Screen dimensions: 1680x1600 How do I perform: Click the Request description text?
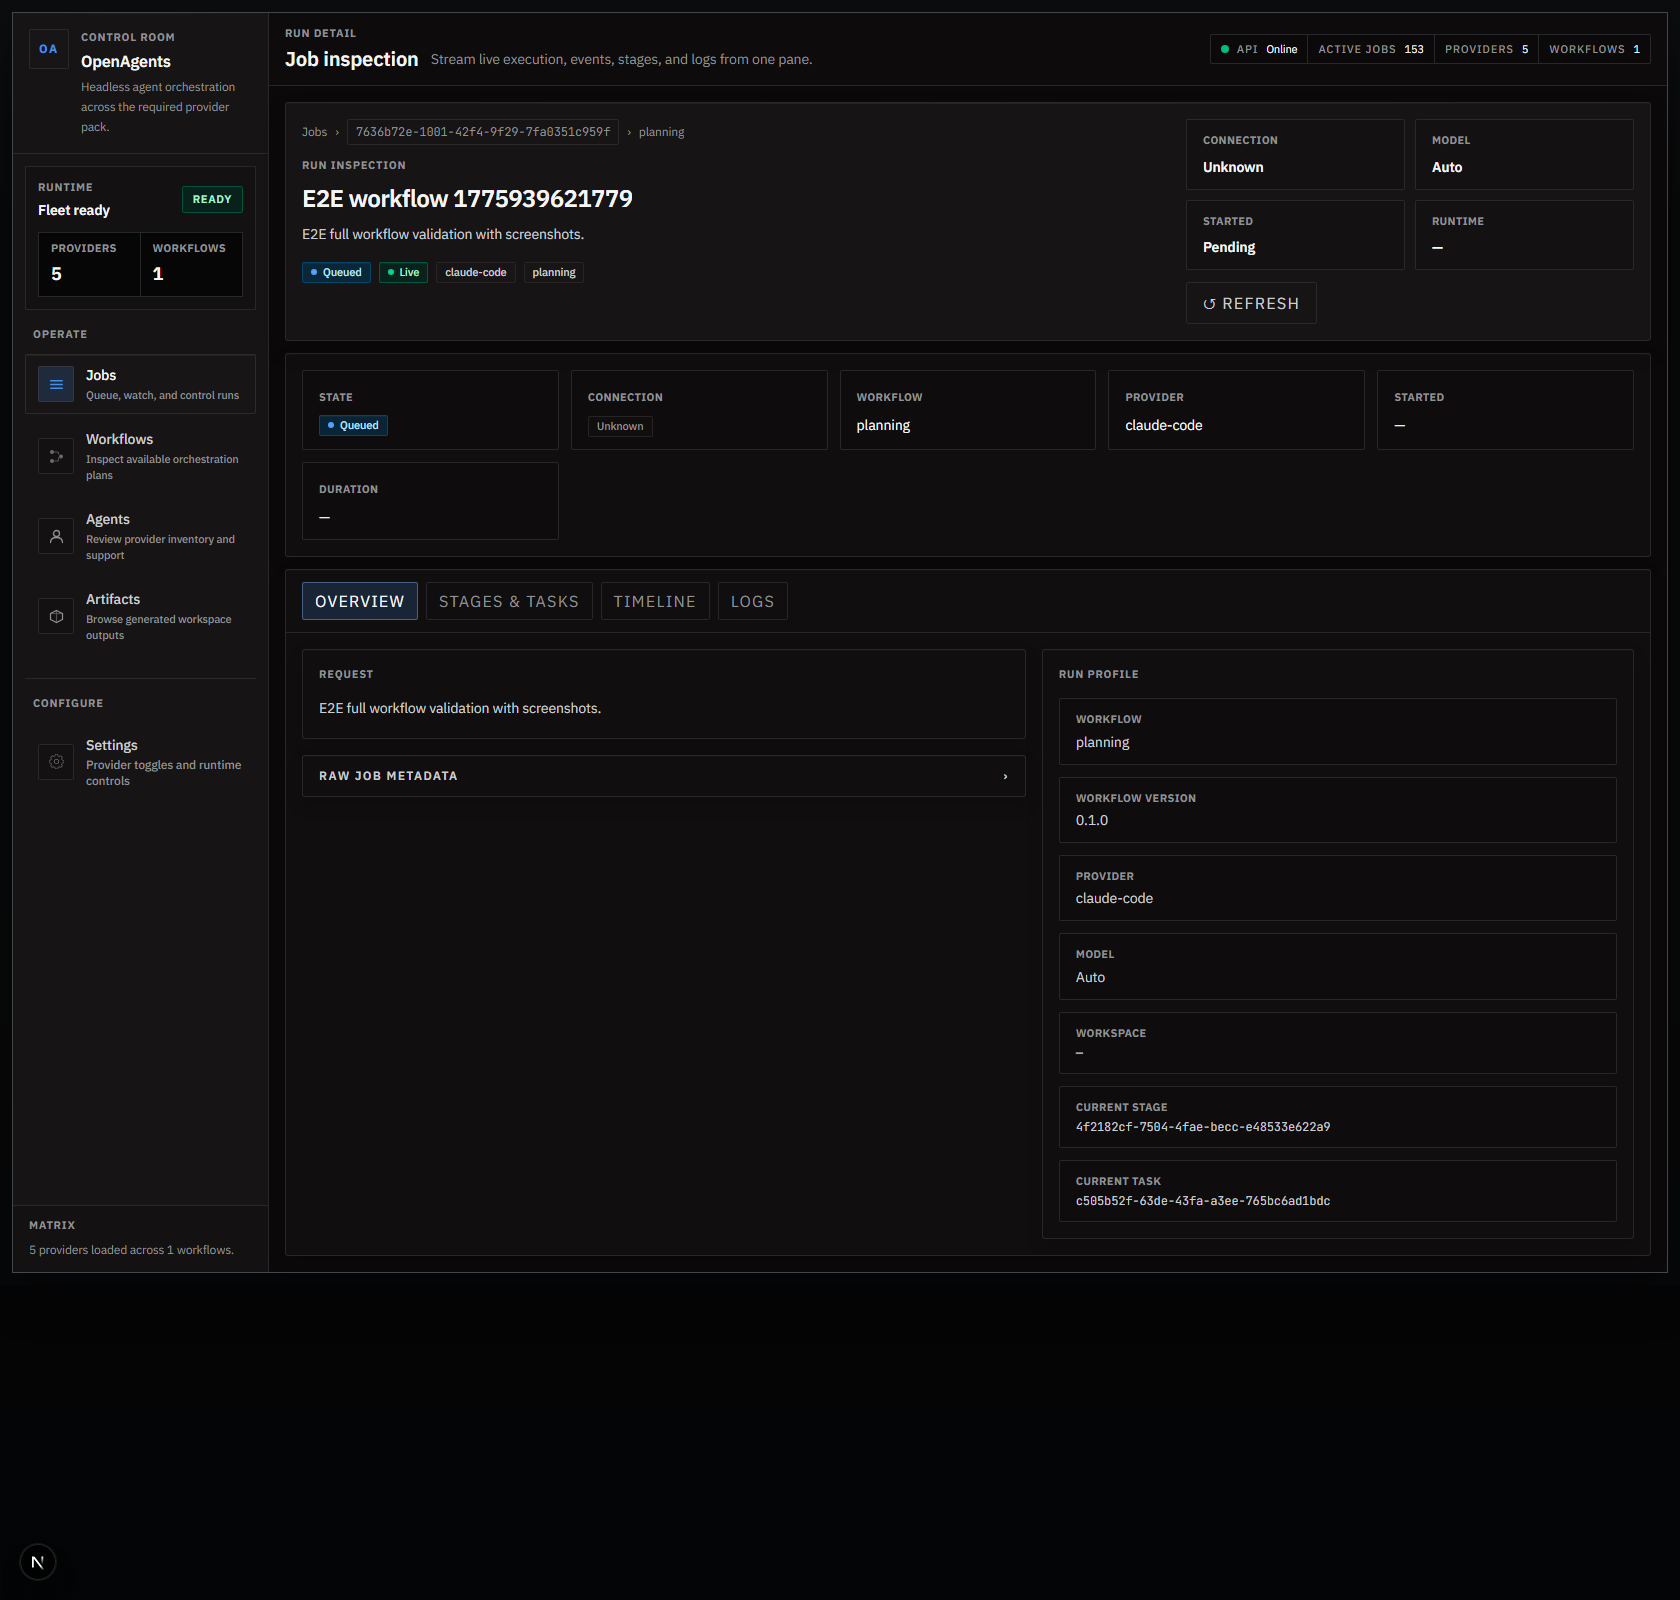[x=460, y=708]
